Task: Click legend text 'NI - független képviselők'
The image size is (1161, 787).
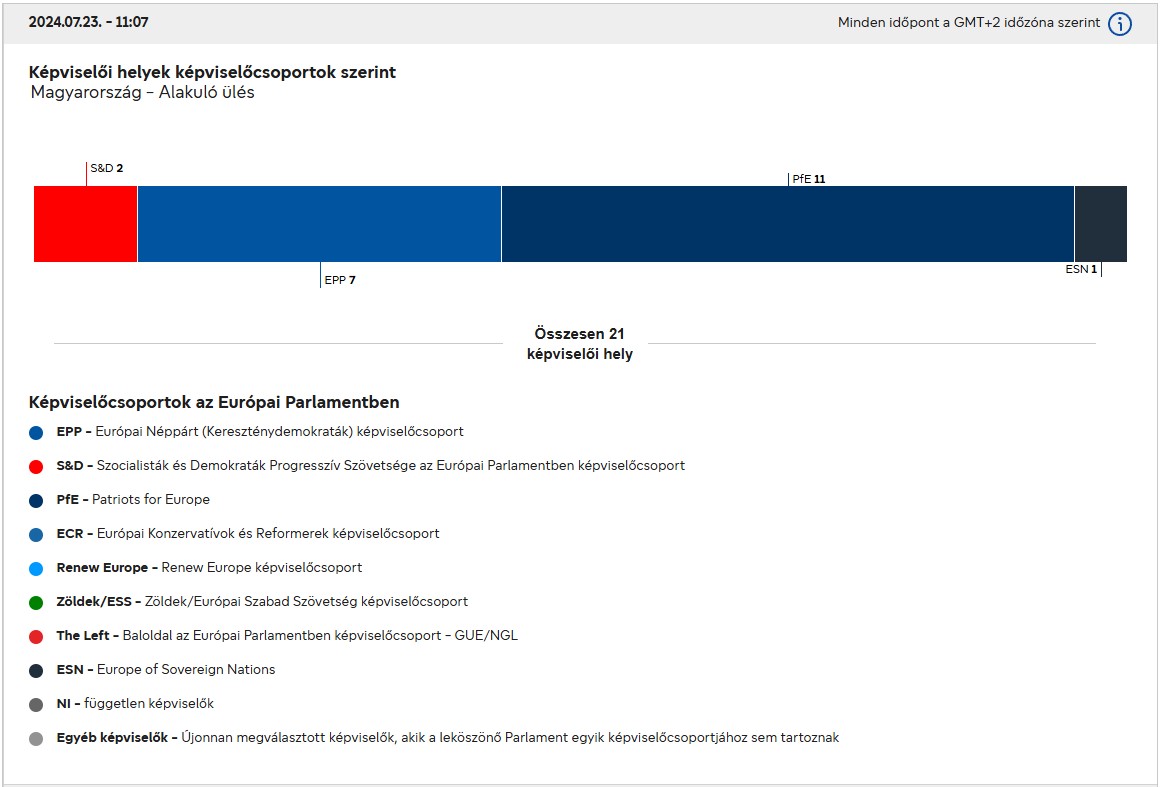Action: (135, 703)
